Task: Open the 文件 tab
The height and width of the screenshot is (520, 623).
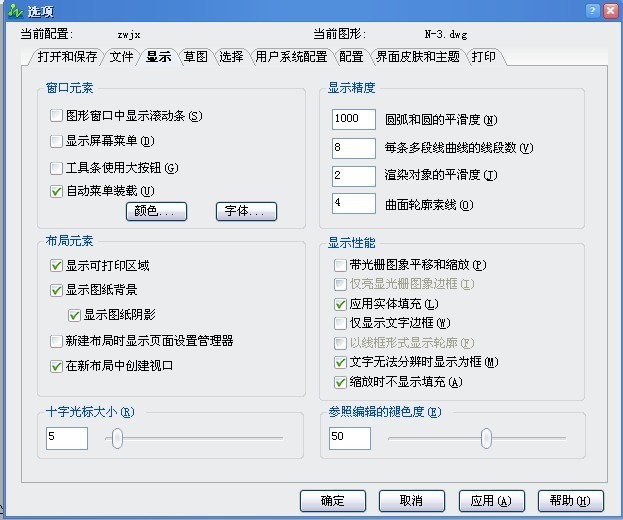Action: pos(121,57)
